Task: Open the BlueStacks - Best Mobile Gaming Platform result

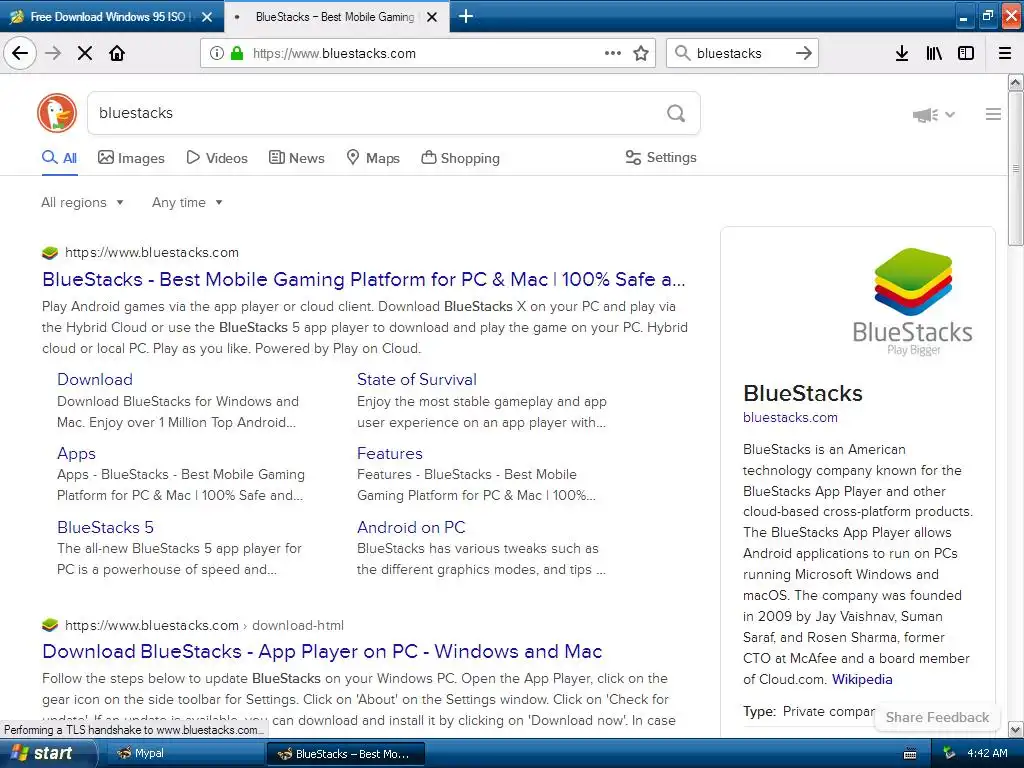Action: click(x=364, y=280)
